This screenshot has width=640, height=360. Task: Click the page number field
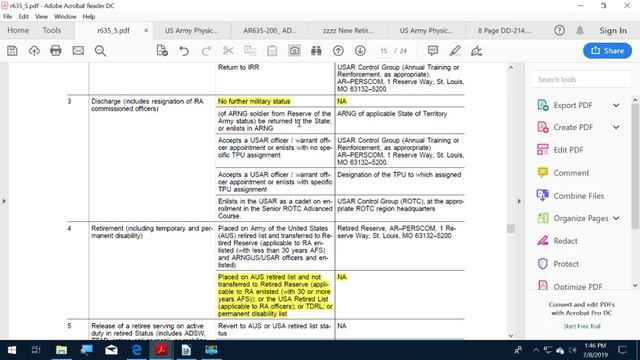click(x=383, y=51)
